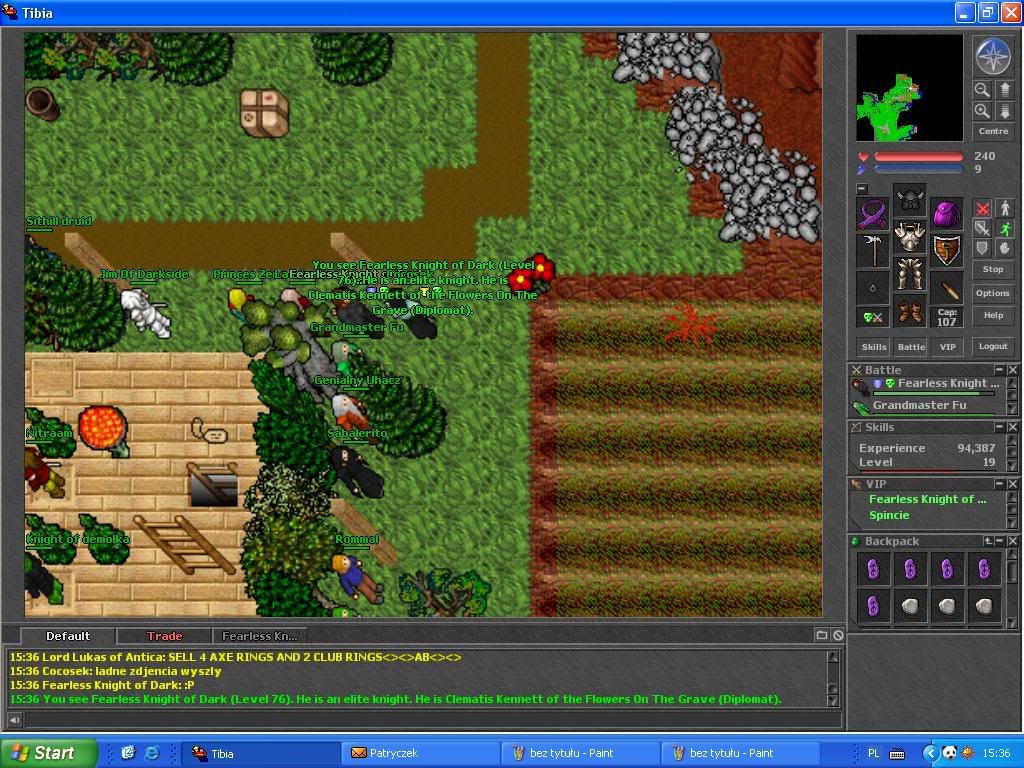Open the purple backpack slot
Viewport: 1024px width, 768px height.
[x=947, y=214]
